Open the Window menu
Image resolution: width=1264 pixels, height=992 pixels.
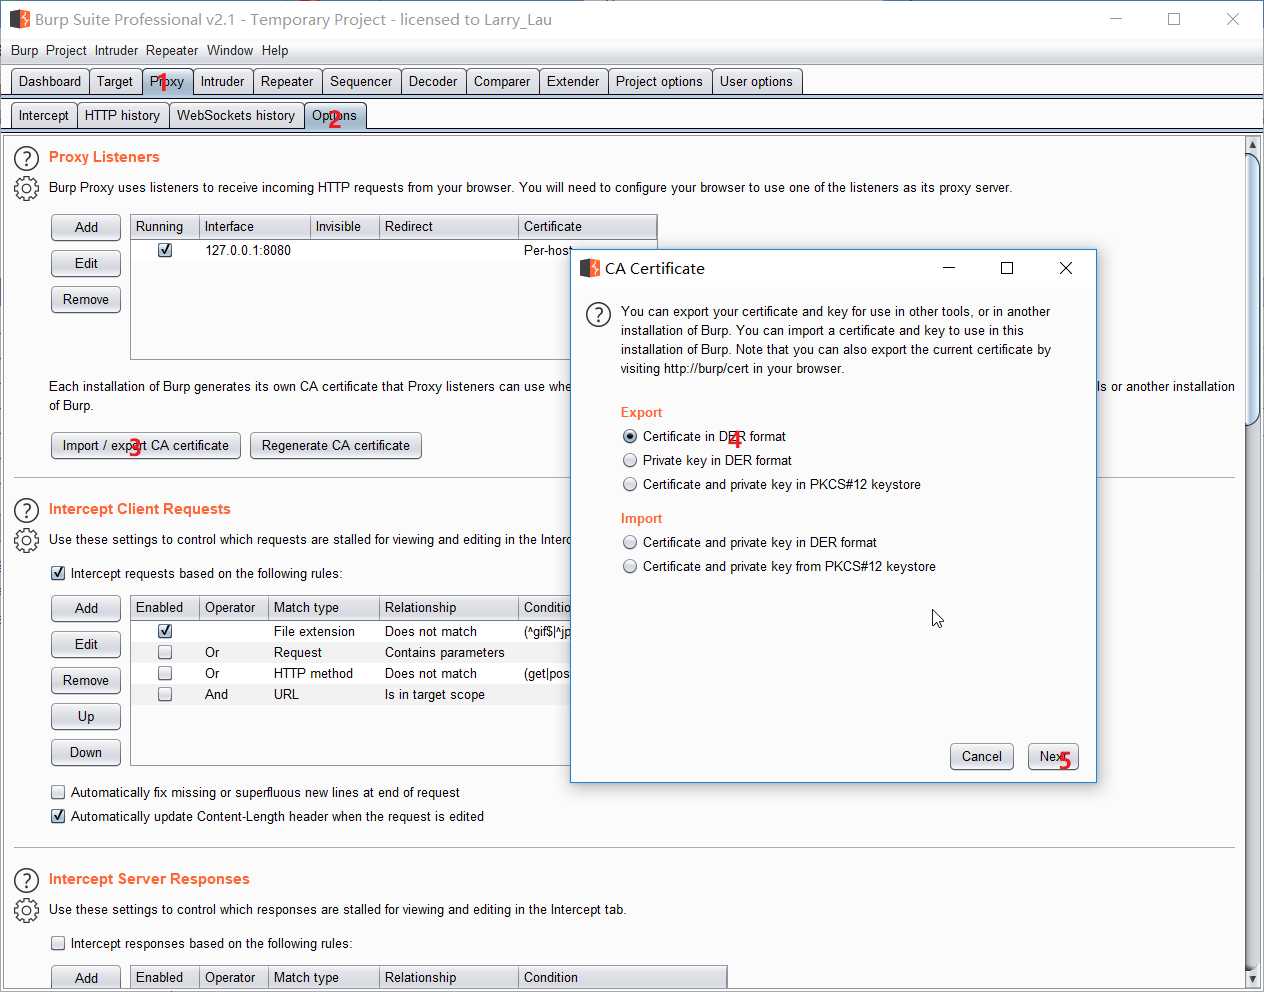click(230, 50)
